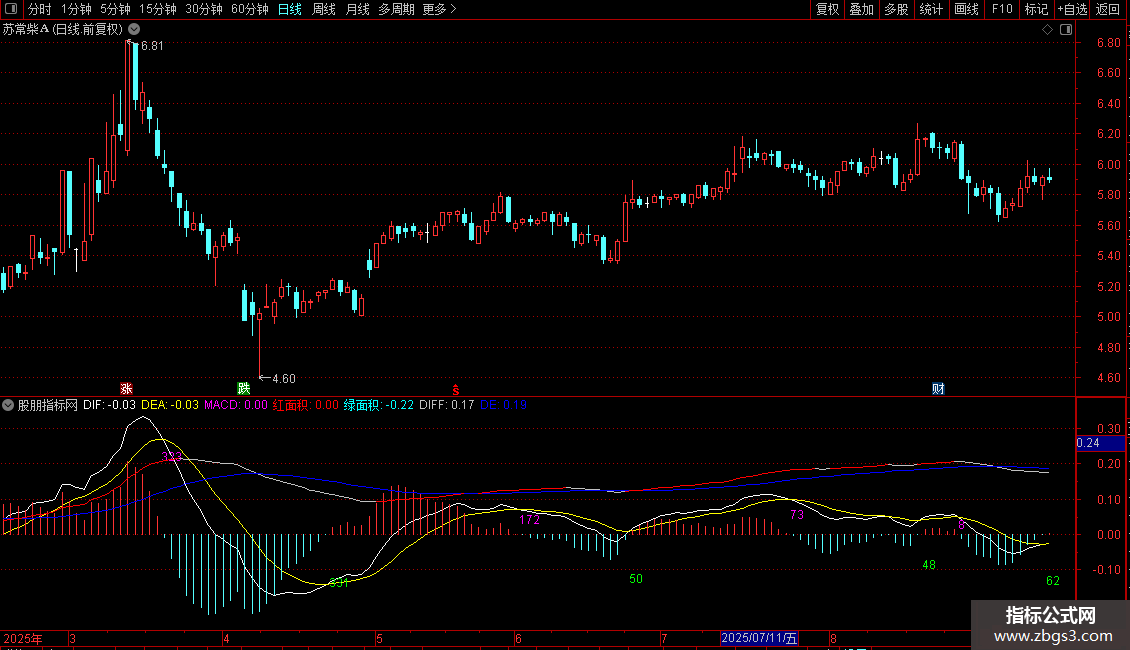Click the blue 财 marker icon

(938, 388)
